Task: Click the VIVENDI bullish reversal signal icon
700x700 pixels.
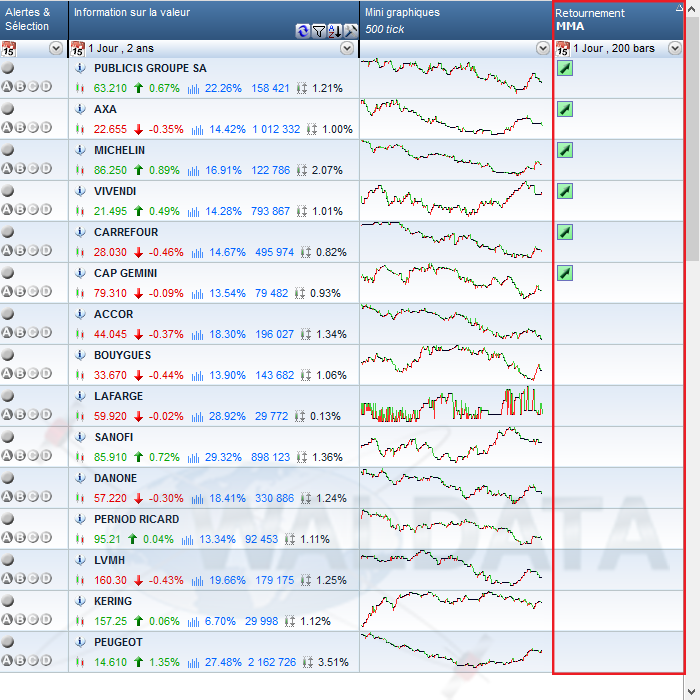Action: click(x=565, y=192)
